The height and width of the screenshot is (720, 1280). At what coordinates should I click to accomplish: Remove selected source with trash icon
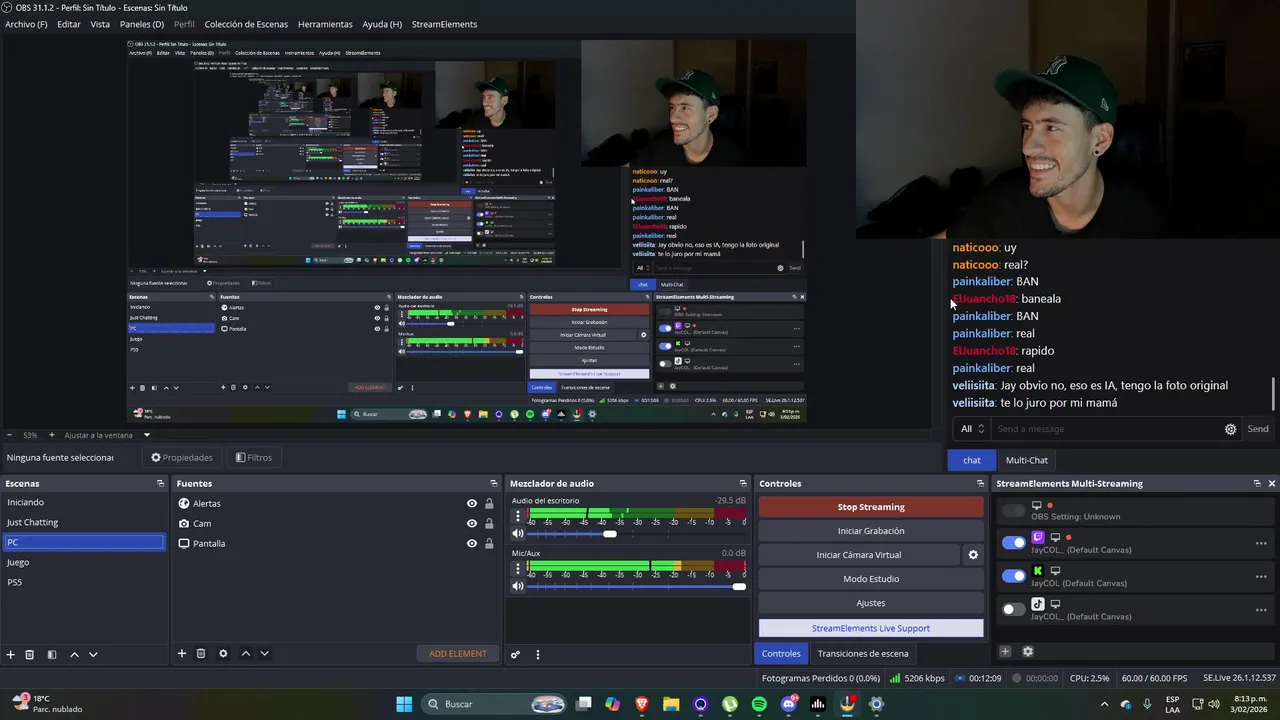click(x=201, y=654)
